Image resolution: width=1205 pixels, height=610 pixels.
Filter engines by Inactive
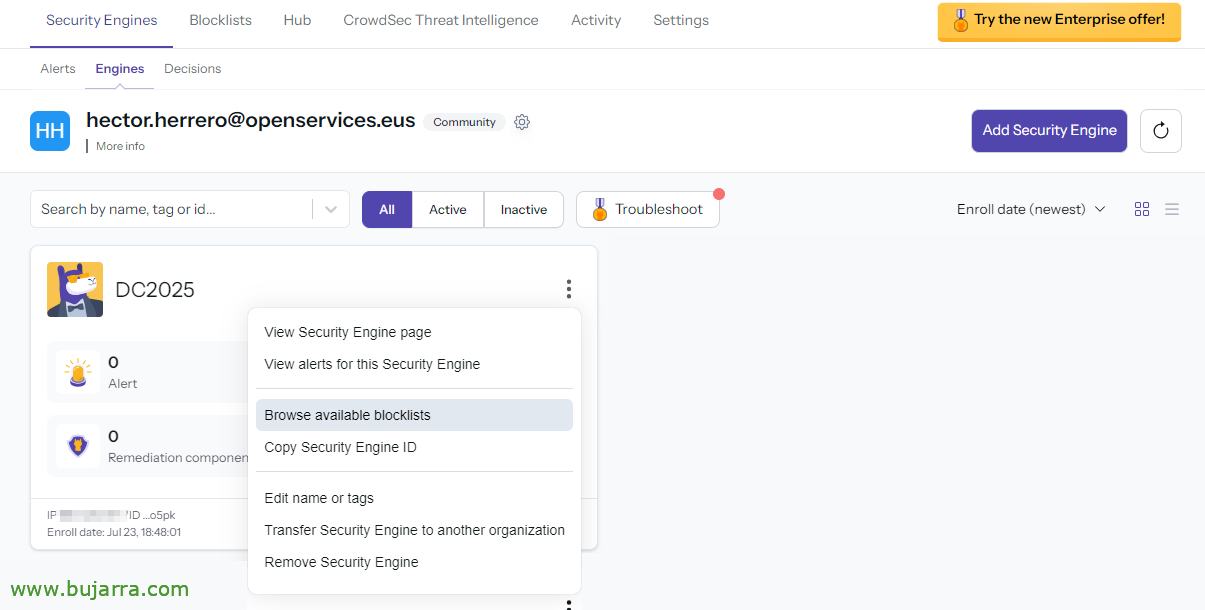pyautogui.click(x=524, y=209)
